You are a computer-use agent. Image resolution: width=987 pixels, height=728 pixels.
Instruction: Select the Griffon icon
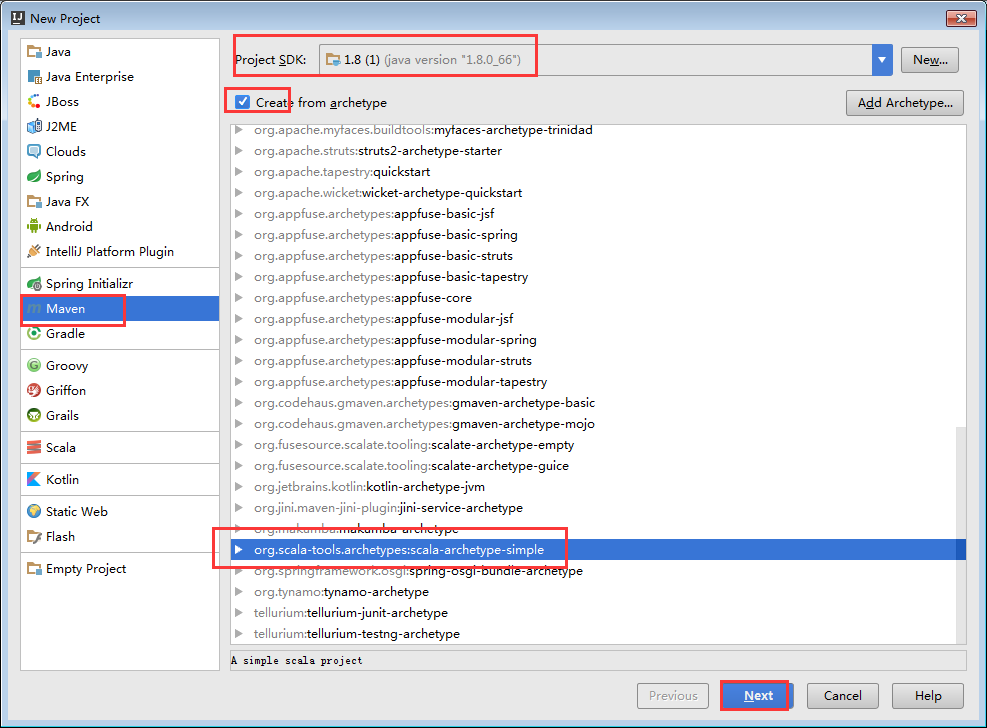pyautogui.click(x=34, y=391)
